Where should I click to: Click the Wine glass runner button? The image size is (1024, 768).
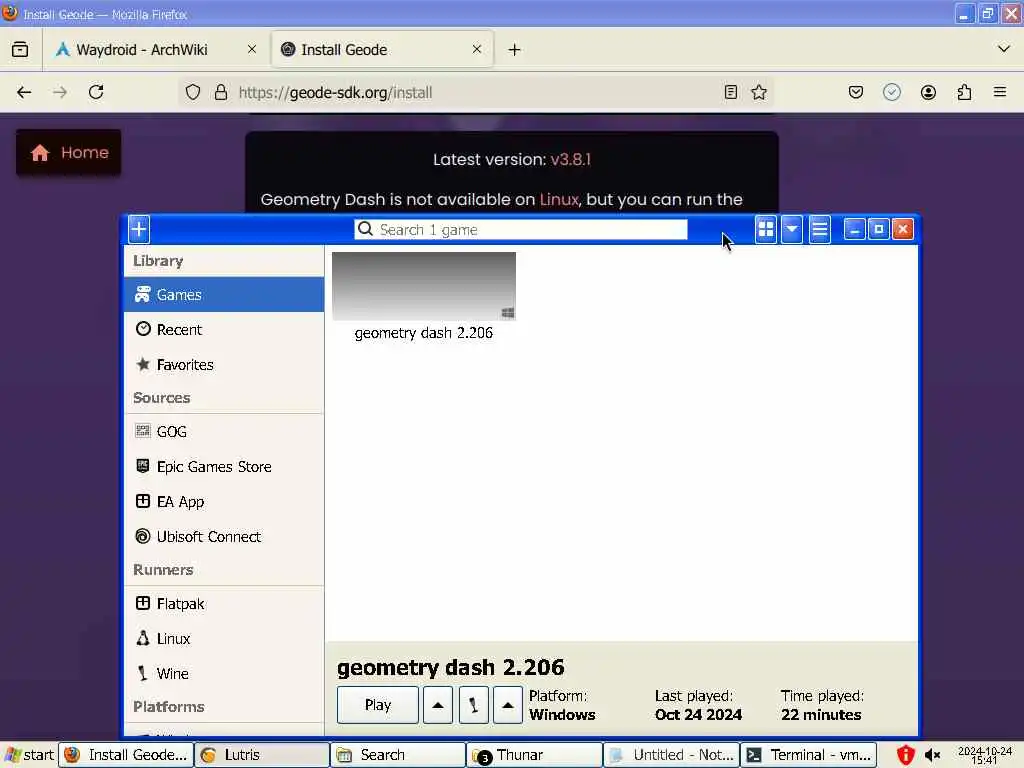coord(473,705)
